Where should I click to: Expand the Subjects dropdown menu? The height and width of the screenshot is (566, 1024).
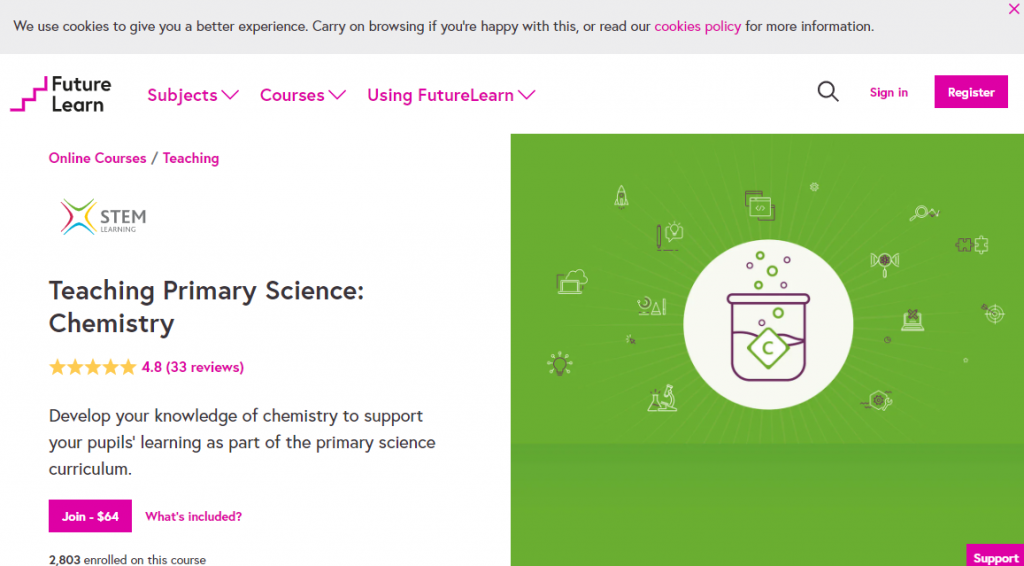point(193,95)
